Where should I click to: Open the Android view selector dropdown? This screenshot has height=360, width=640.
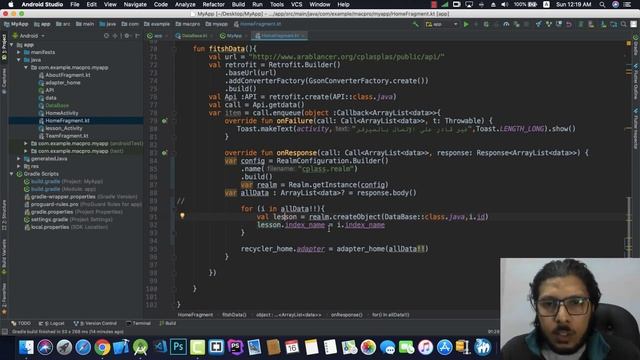point(29,36)
